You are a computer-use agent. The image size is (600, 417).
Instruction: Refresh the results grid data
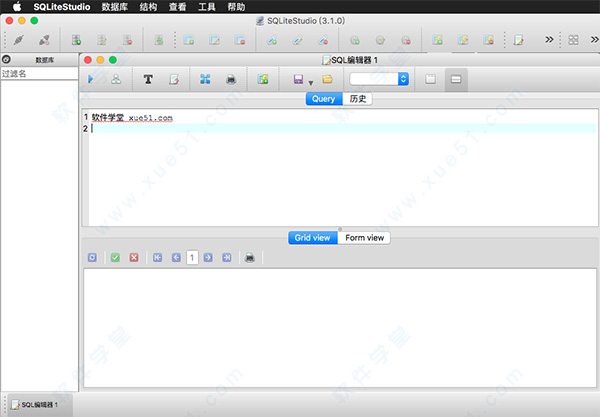pyautogui.click(x=92, y=257)
